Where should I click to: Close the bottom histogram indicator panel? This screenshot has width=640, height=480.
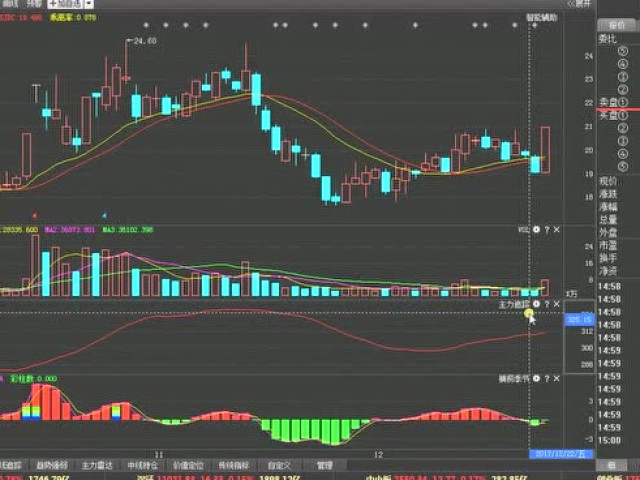pos(557,379)
